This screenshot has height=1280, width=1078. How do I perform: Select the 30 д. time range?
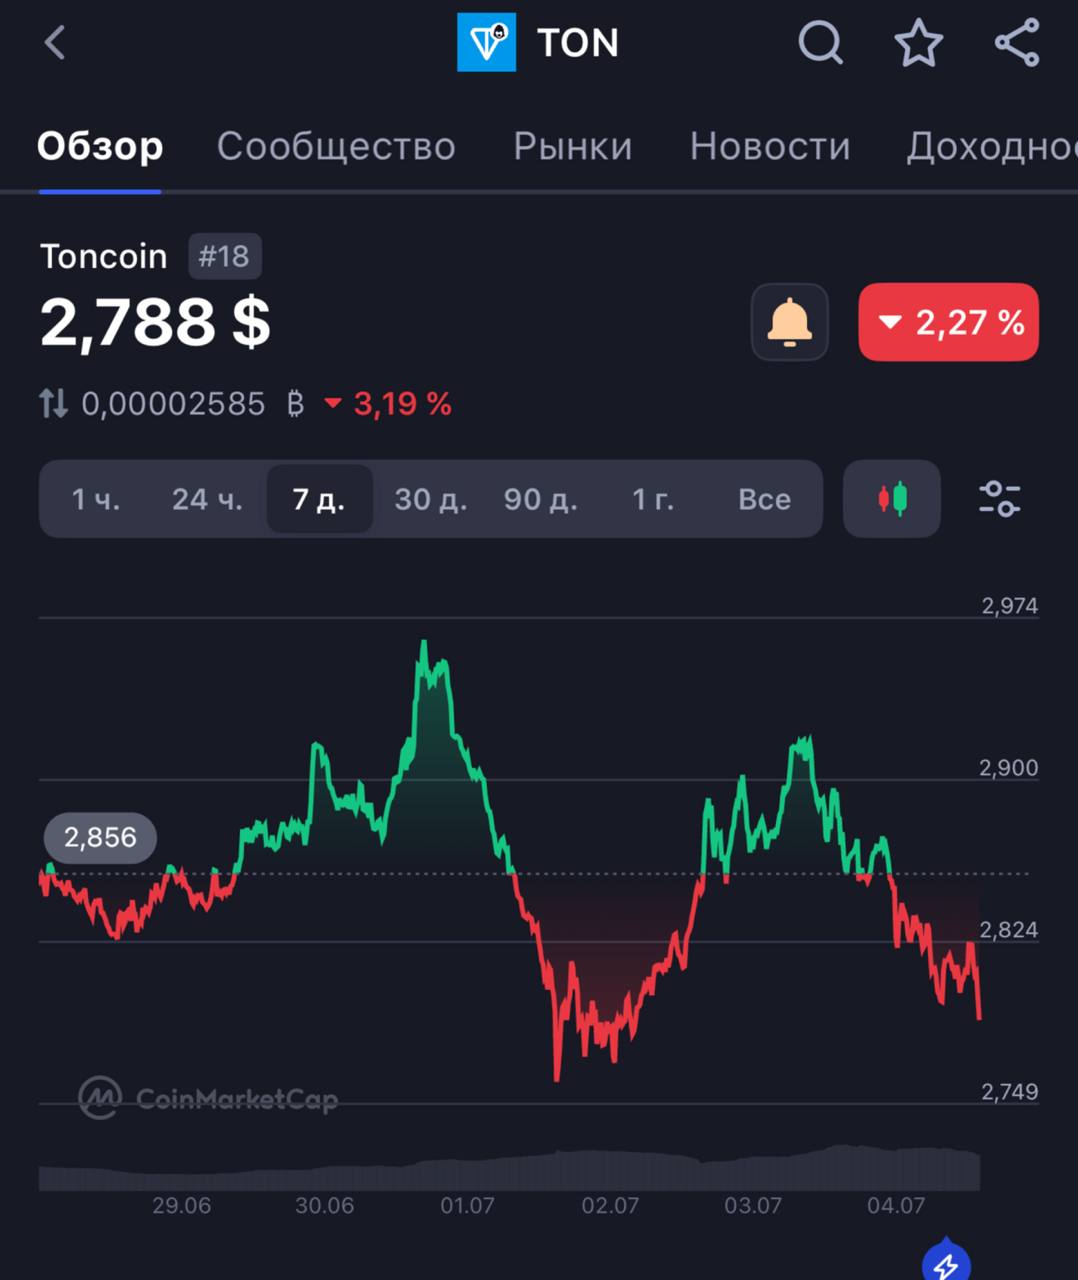click(431, 499)
